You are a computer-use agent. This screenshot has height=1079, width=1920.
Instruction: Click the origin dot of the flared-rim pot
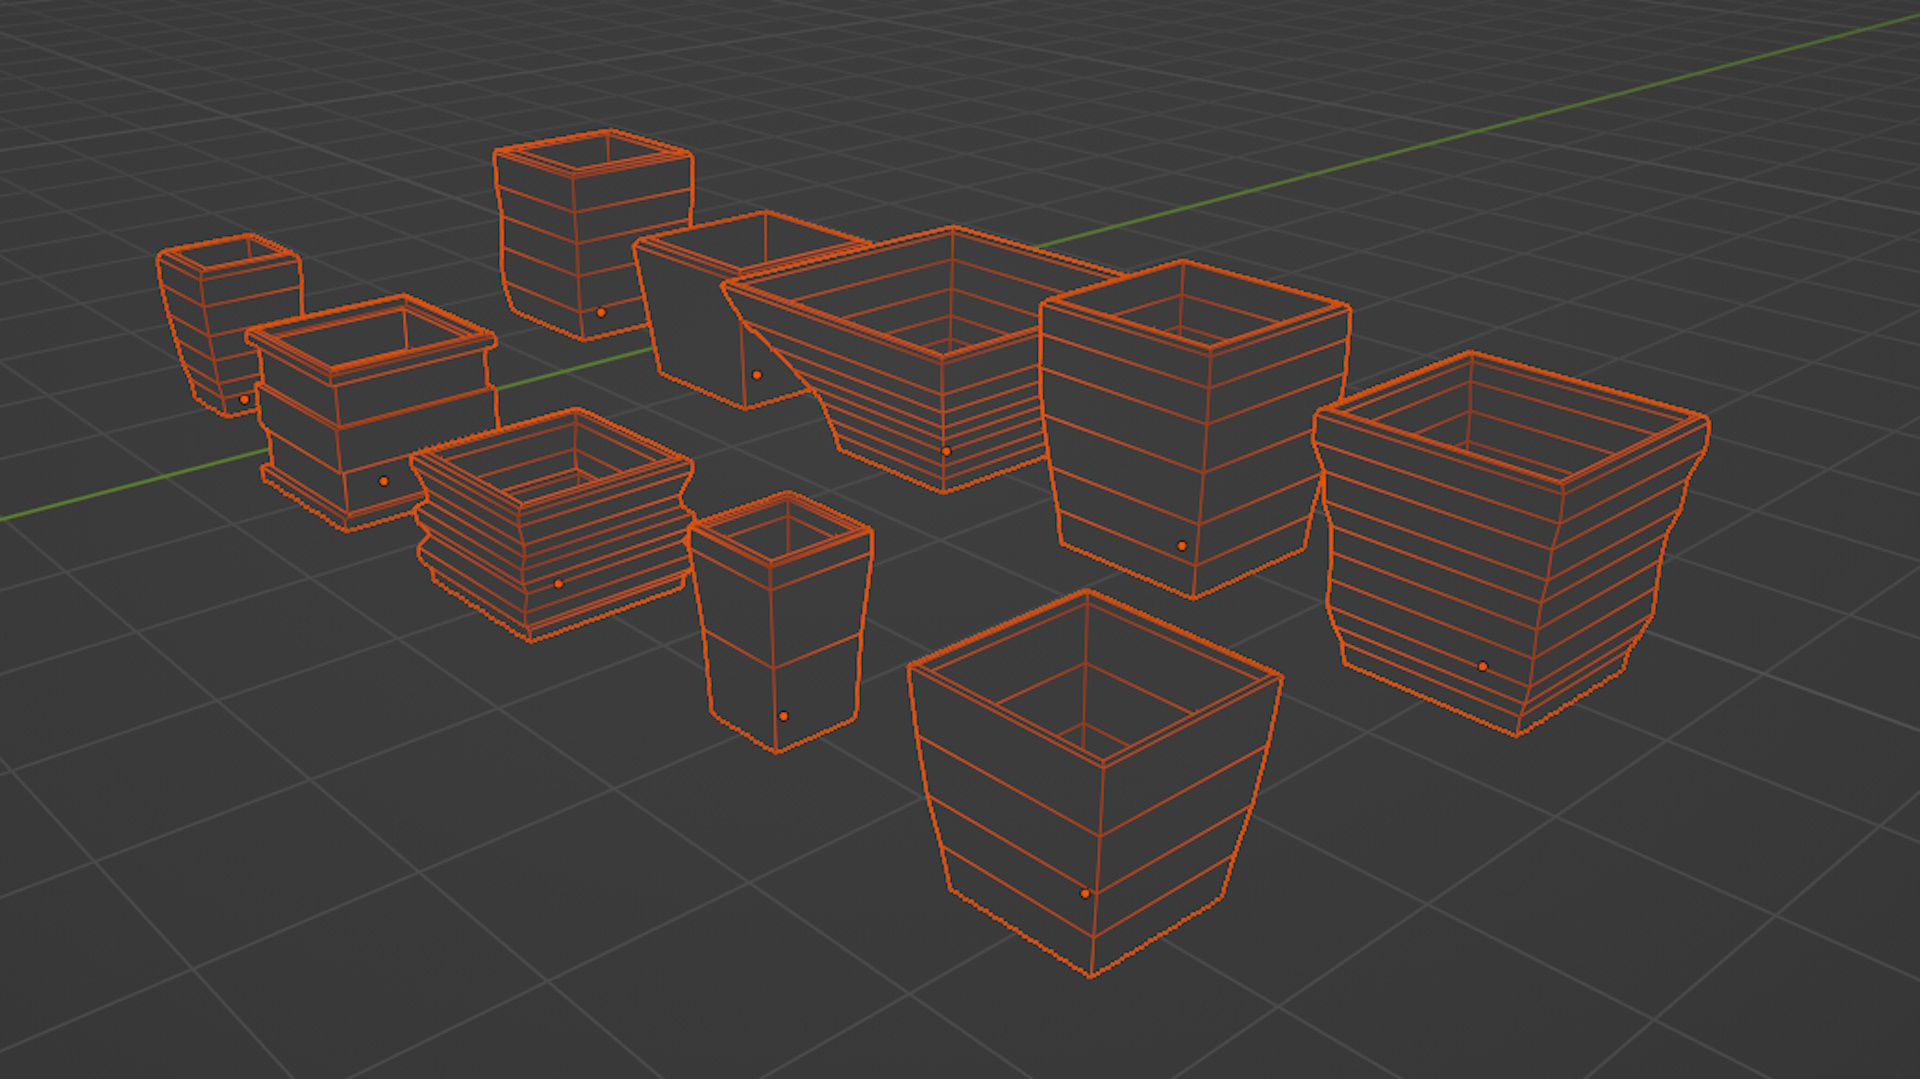pos(383,481)
